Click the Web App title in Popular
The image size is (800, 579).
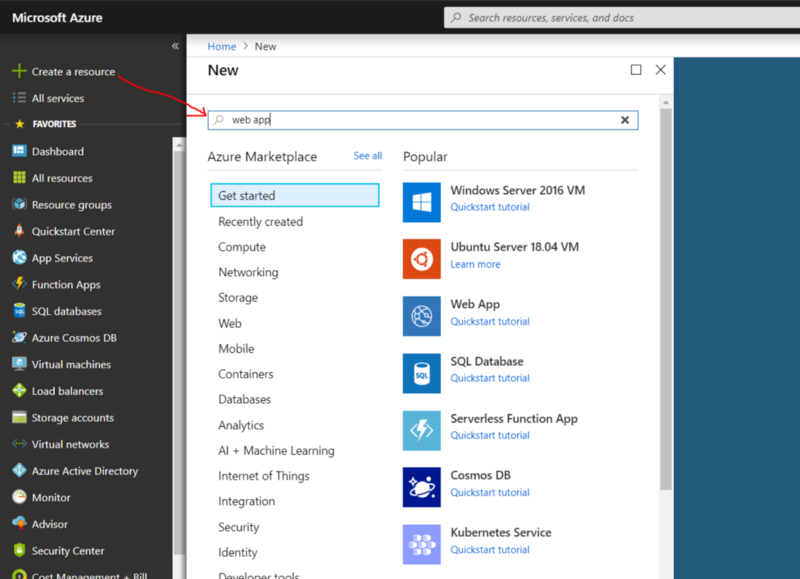475,304
